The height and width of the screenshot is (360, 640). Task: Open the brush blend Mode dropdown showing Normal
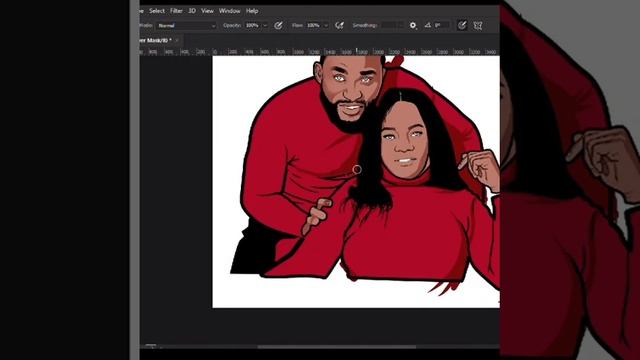click(186, 25)
